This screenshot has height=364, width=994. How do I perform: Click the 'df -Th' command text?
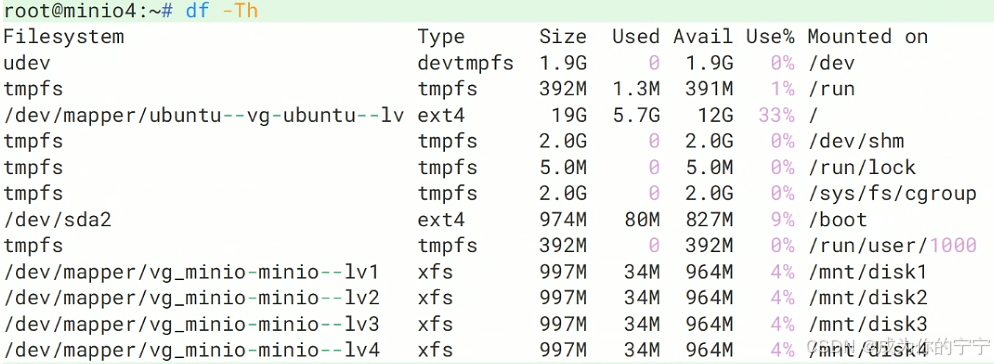(x=222, y=11)
